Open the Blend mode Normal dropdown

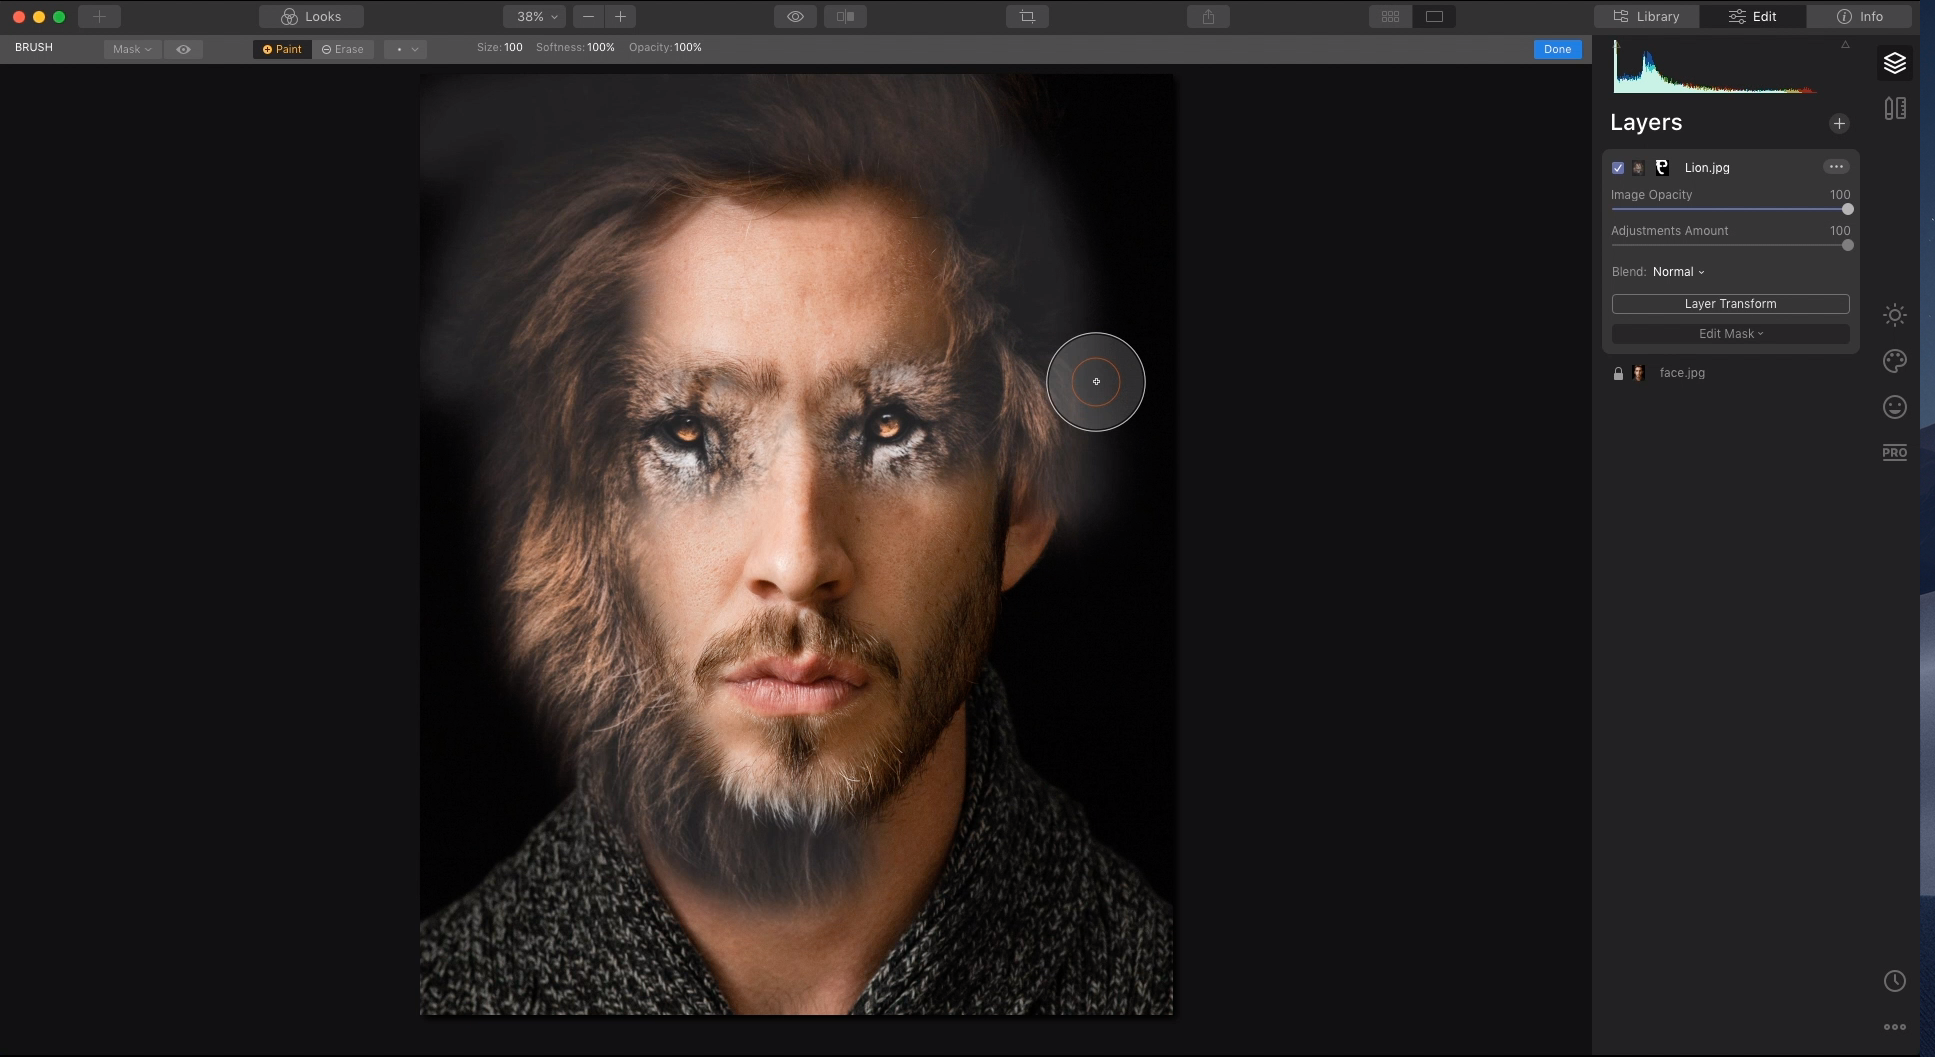tap(1679, 271)
